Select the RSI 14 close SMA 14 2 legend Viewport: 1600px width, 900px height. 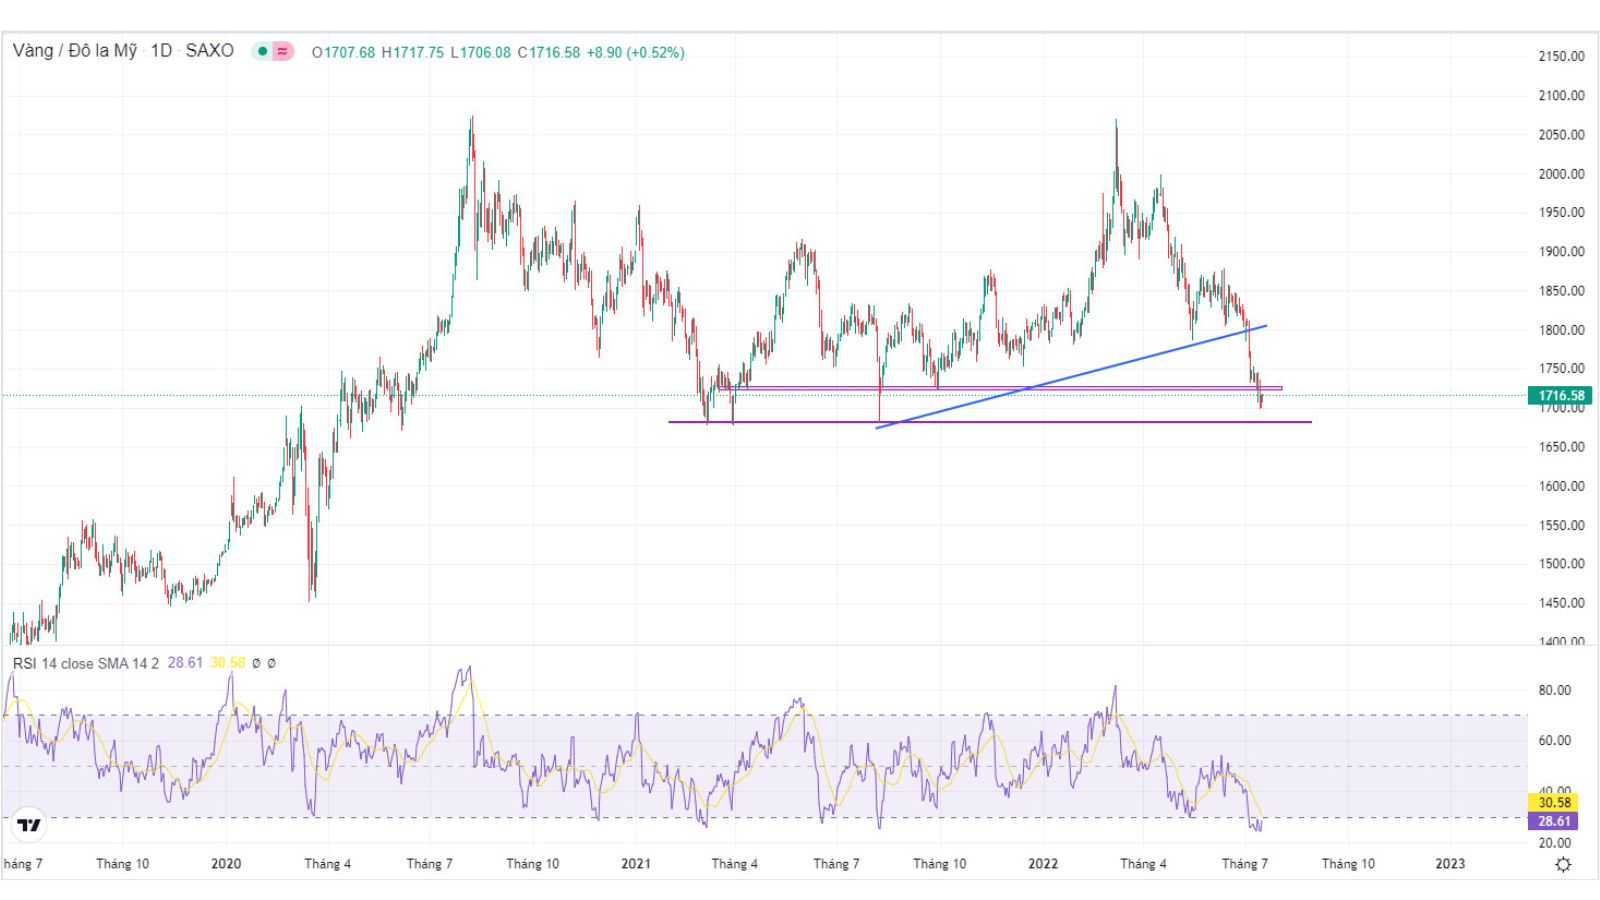tap(86, 663)
